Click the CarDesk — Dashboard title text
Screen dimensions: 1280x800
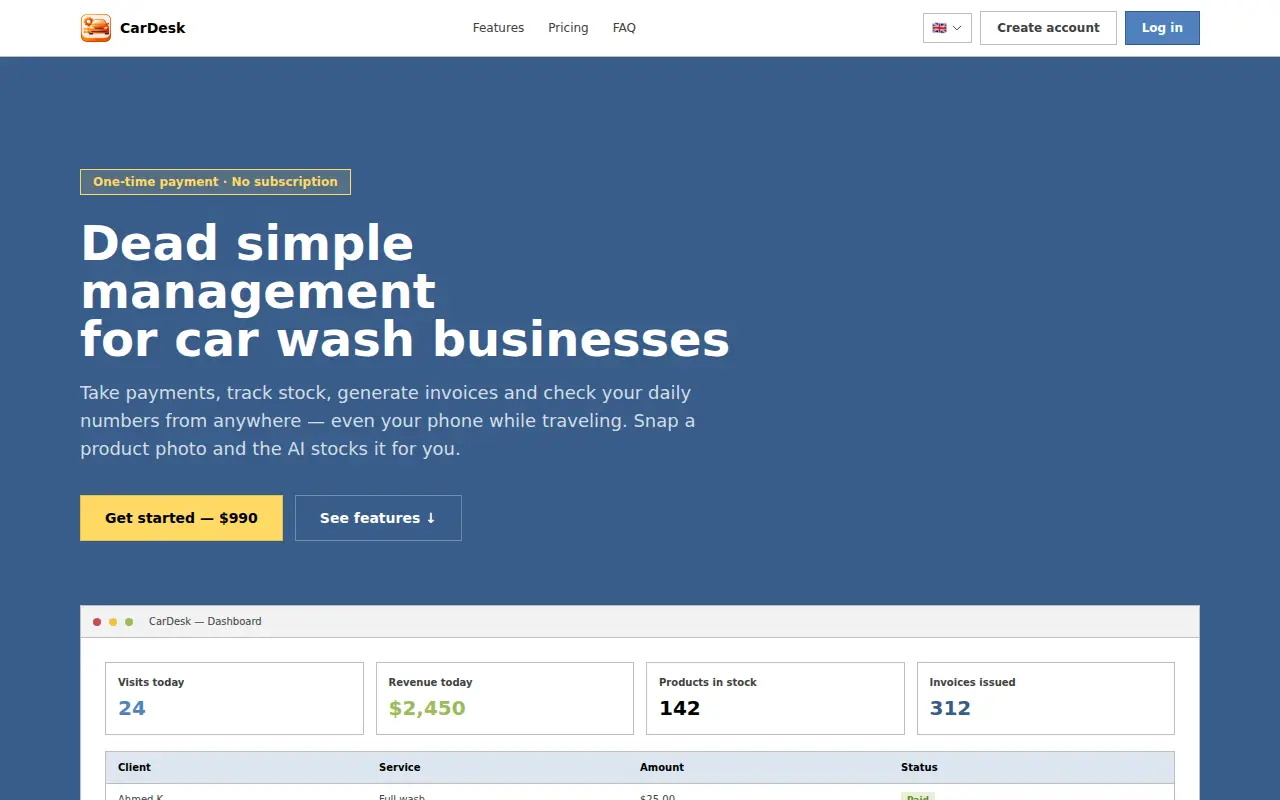pos(205,621)
